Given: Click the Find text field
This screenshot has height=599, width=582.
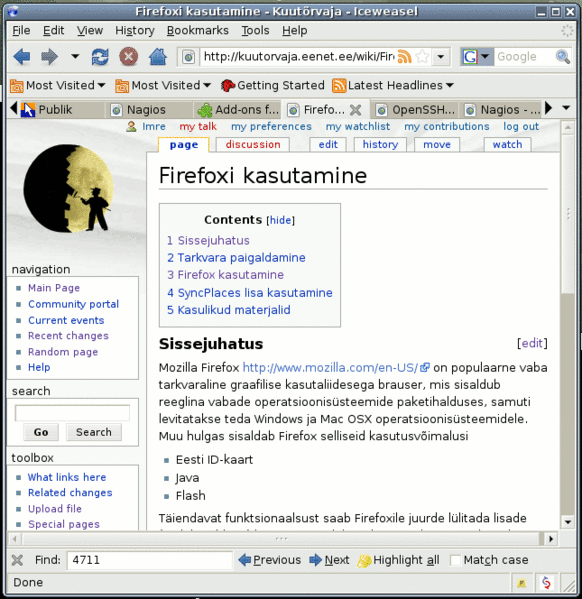Looking at the screenshot, I should tap(149, 560).
